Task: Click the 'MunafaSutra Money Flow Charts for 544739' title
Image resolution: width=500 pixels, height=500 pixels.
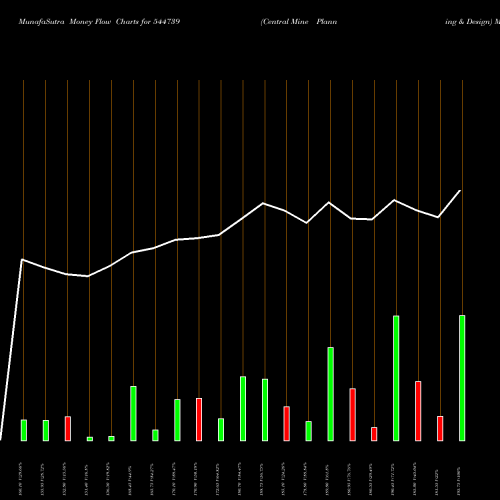Action: coord(99,22)
